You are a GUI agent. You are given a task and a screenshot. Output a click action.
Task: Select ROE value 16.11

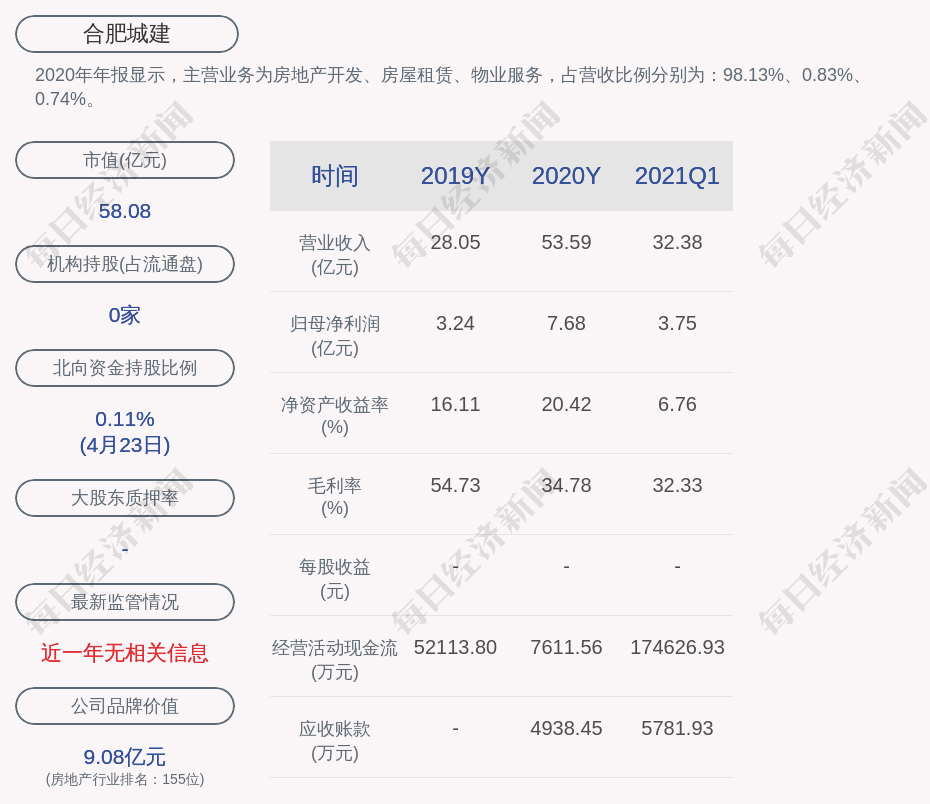(x=455, y=404)
